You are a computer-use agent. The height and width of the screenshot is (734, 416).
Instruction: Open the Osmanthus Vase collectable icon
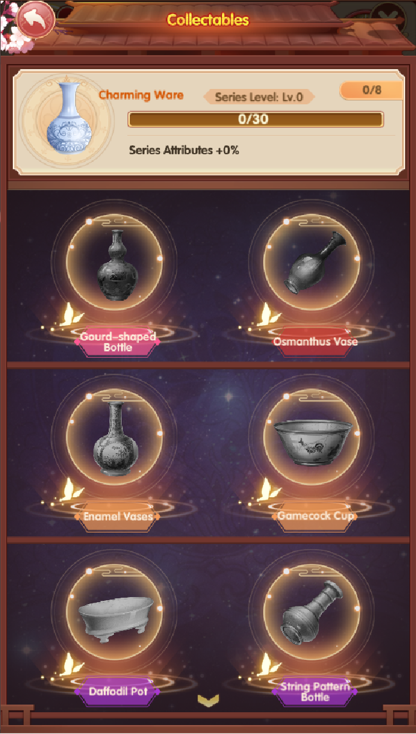pos(312,266)
